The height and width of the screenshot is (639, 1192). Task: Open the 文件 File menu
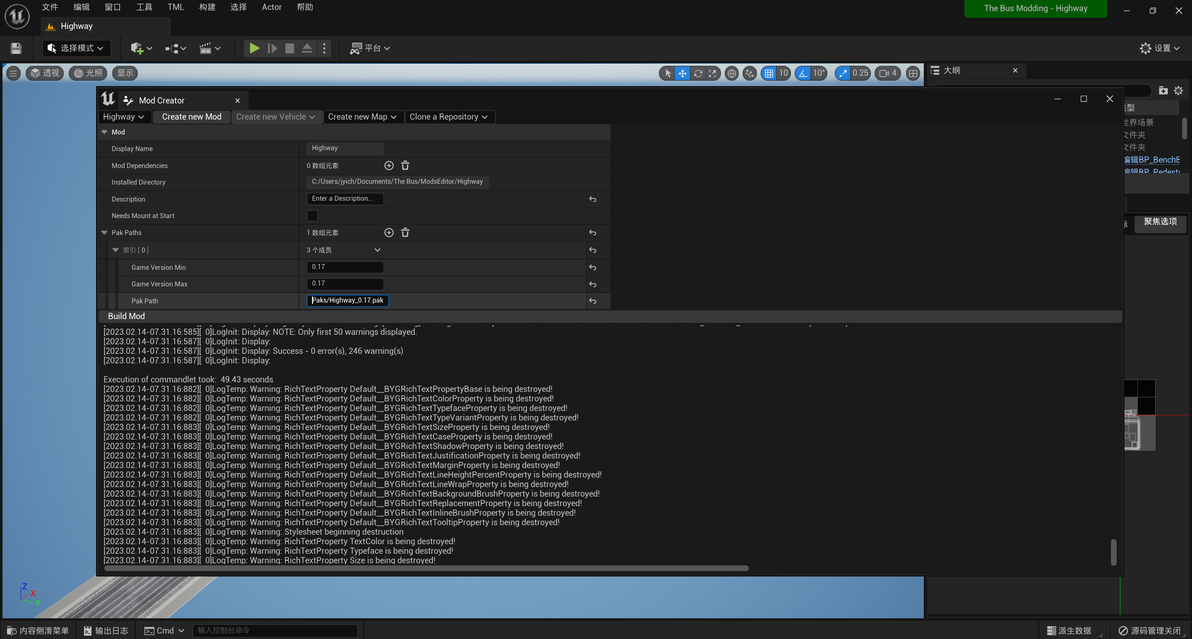point(50,7)
